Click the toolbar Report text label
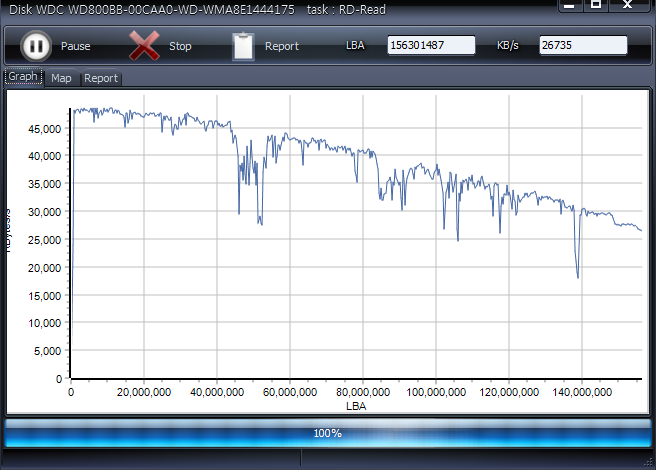This screenshot has height=470, width=656. point(282,46)
